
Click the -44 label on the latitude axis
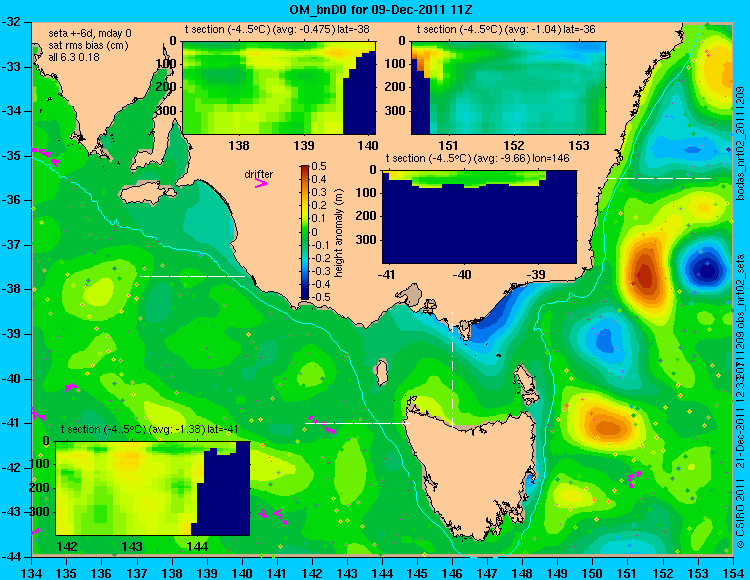pyautogui.click(x=13, y=557)
